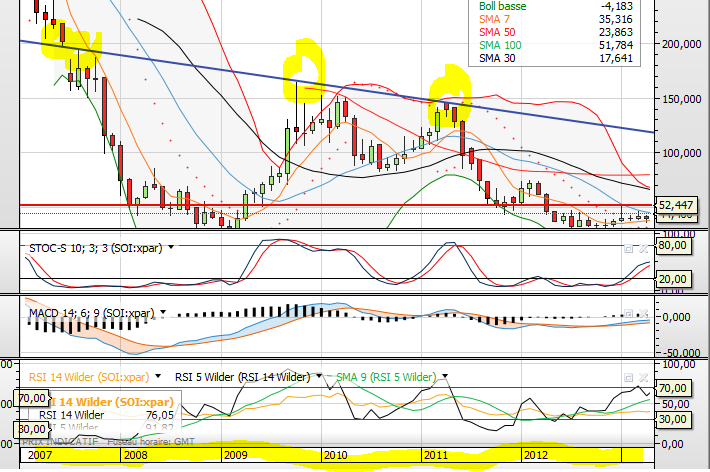
Task: Click the 70,00 RSI level marker on right axis
Action: coord(673,388)
